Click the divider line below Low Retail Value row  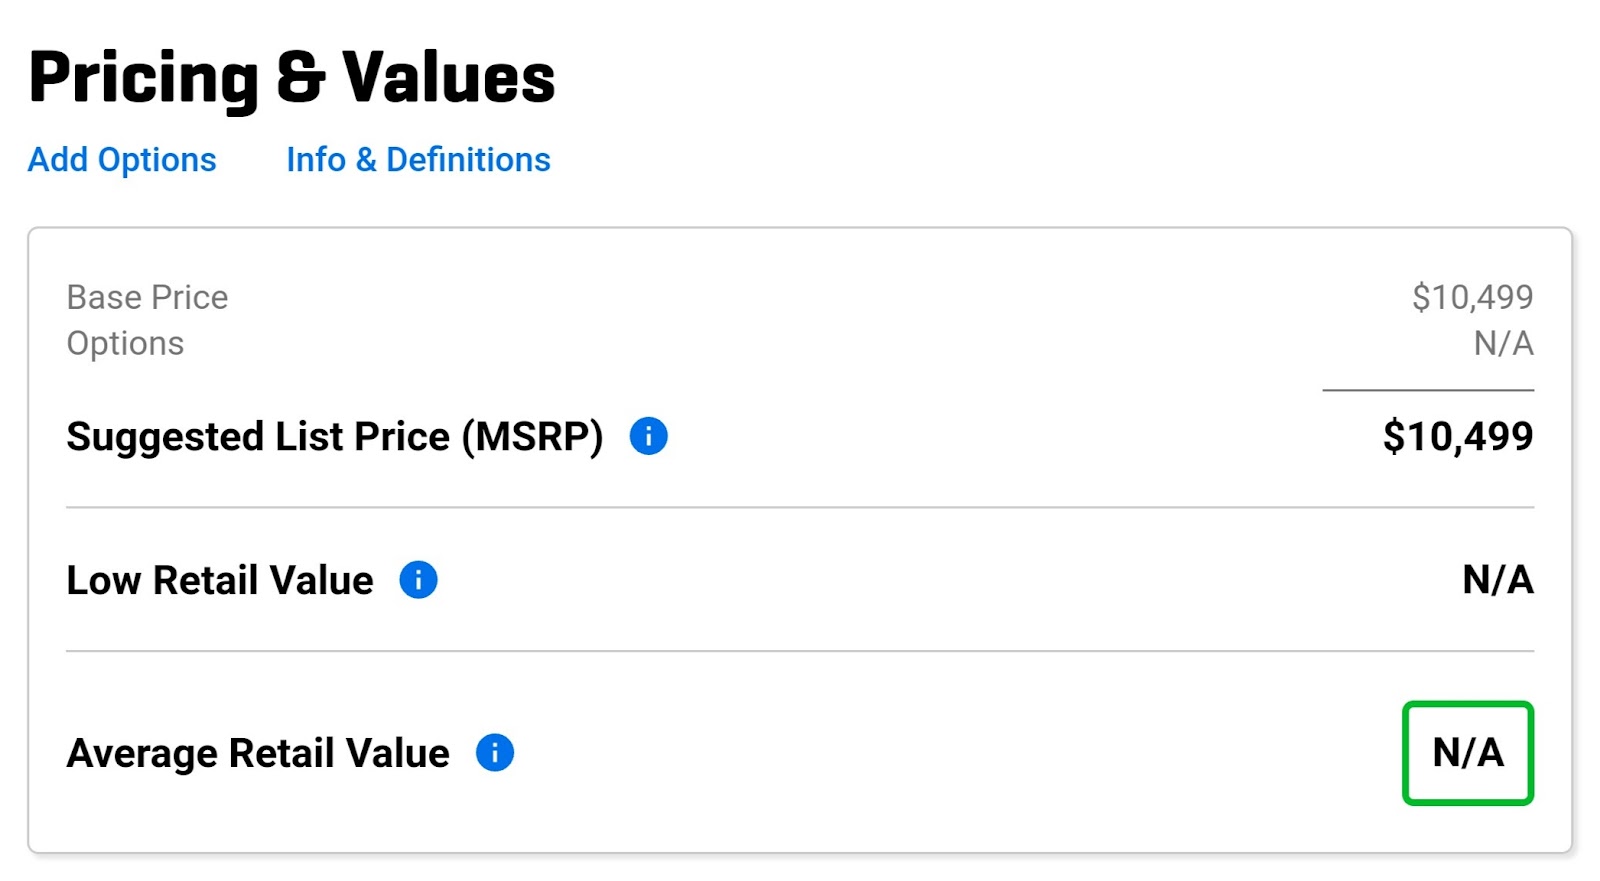[x=800, y=651]
